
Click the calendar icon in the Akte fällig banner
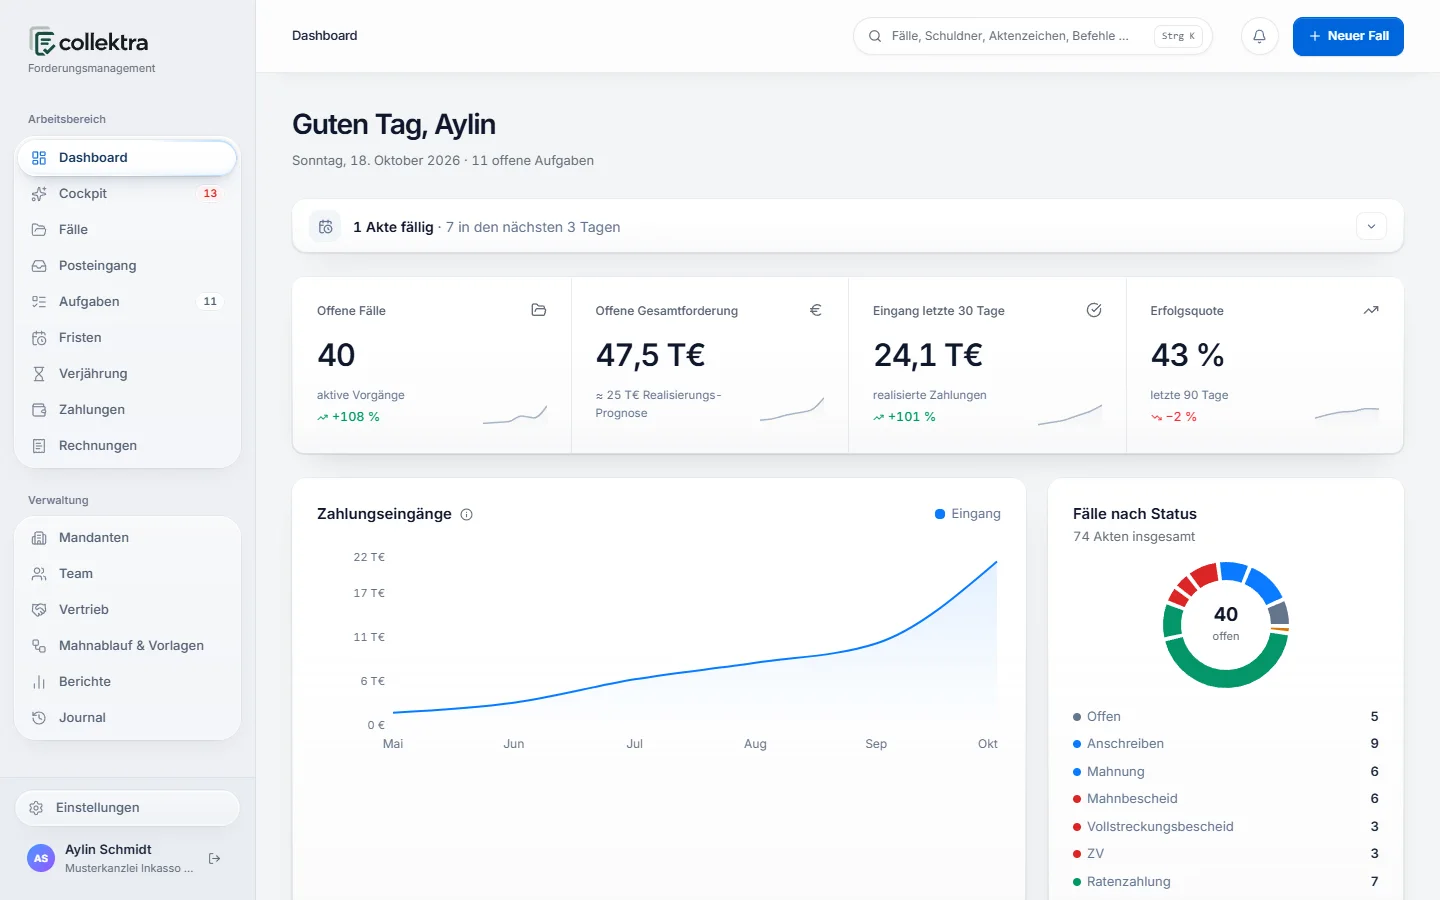click(326, 227)
